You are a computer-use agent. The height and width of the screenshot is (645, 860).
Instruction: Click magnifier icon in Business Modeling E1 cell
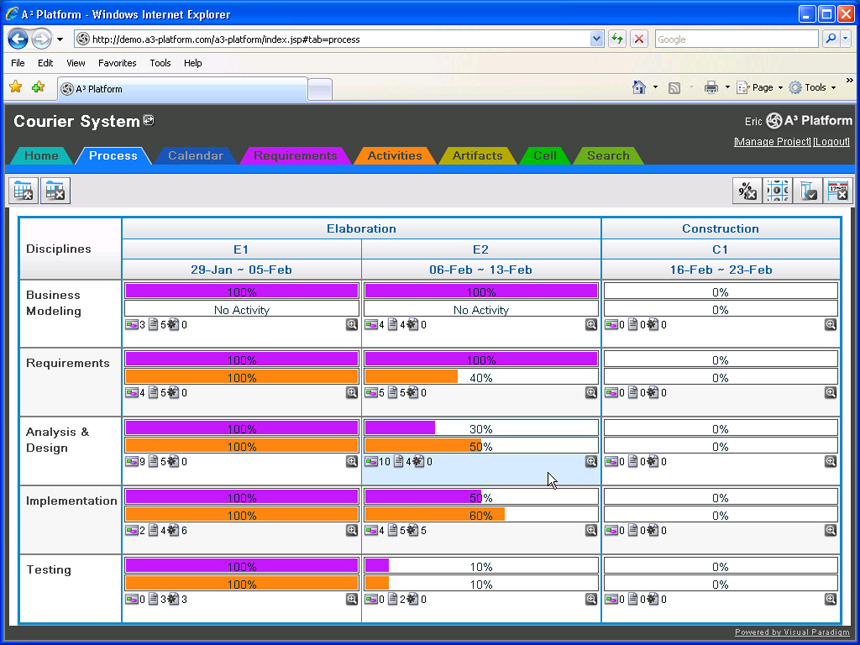click(x=352, y=325)
